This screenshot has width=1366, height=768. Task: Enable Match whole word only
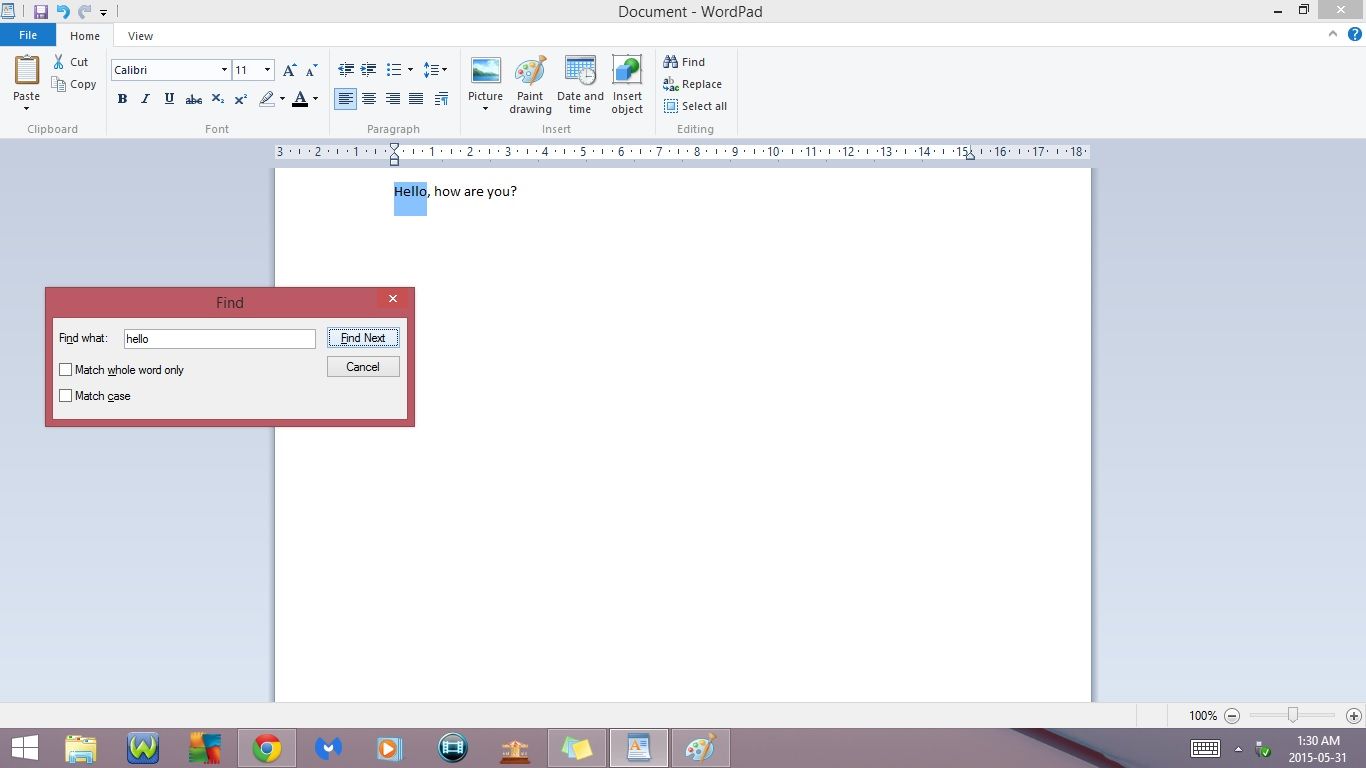click(x=66, y=369)
